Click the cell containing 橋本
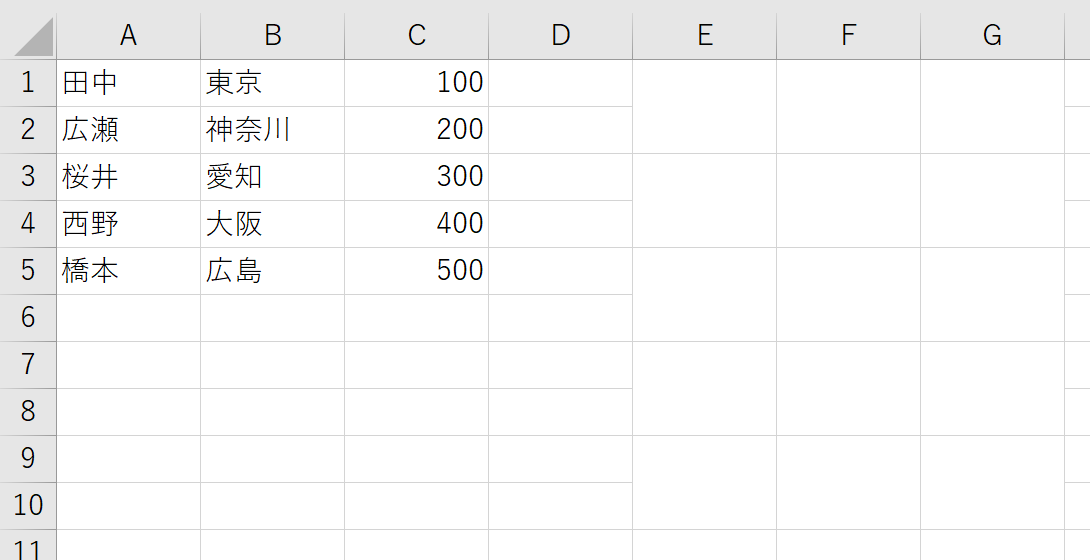Image resolution: width=1090 pixels, height=560 pixels. pyautogui.click(x=129, y=271)
